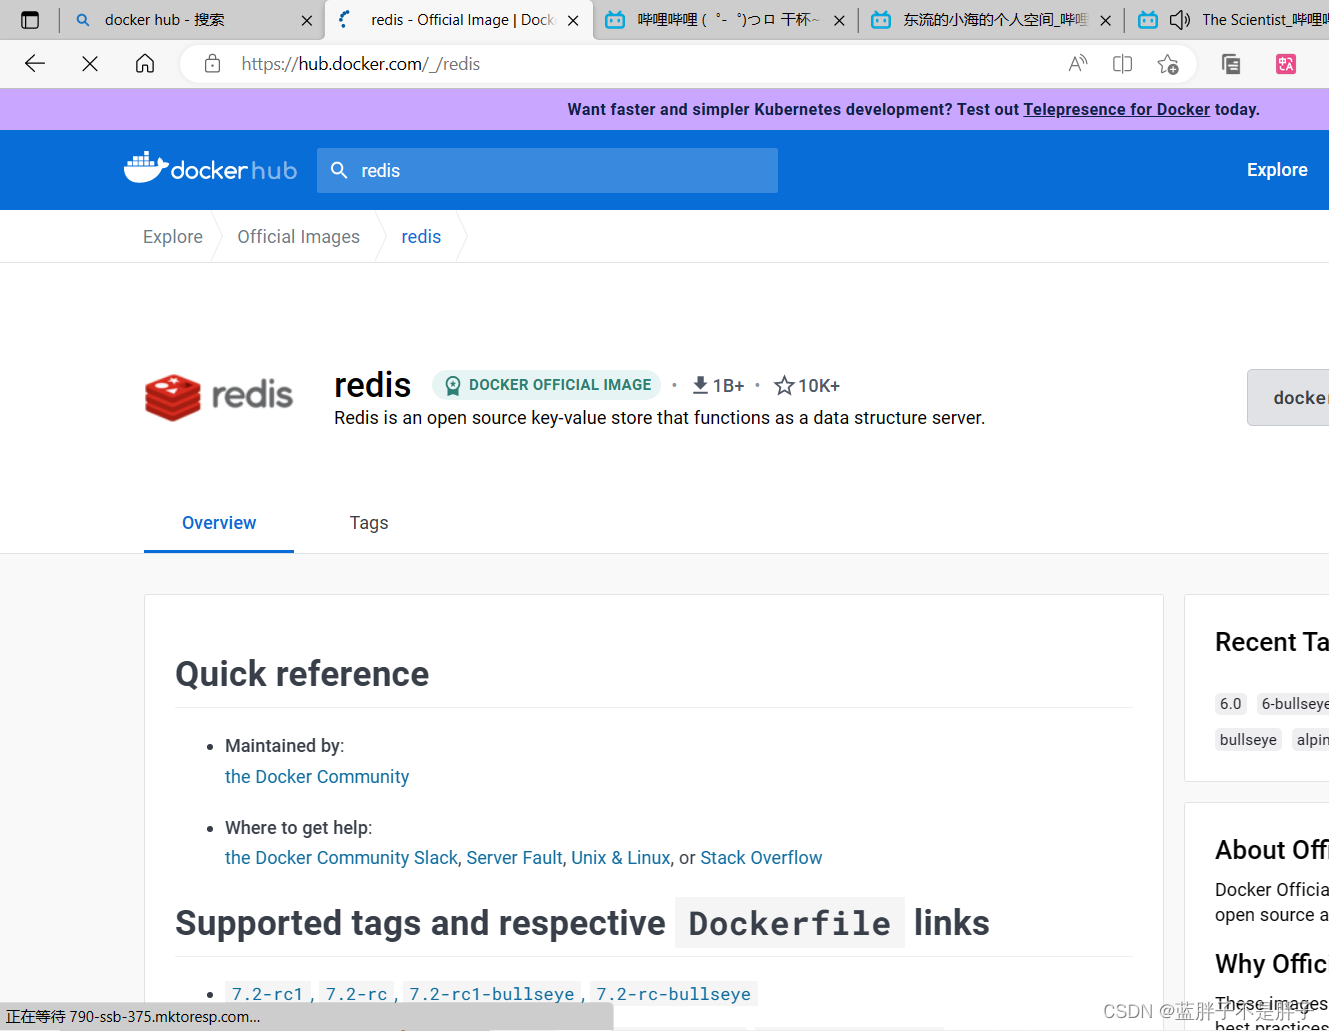Click the Official Images breadcrumb
The height and width of the screenshot is (1031, 1329).
point(298,237)
